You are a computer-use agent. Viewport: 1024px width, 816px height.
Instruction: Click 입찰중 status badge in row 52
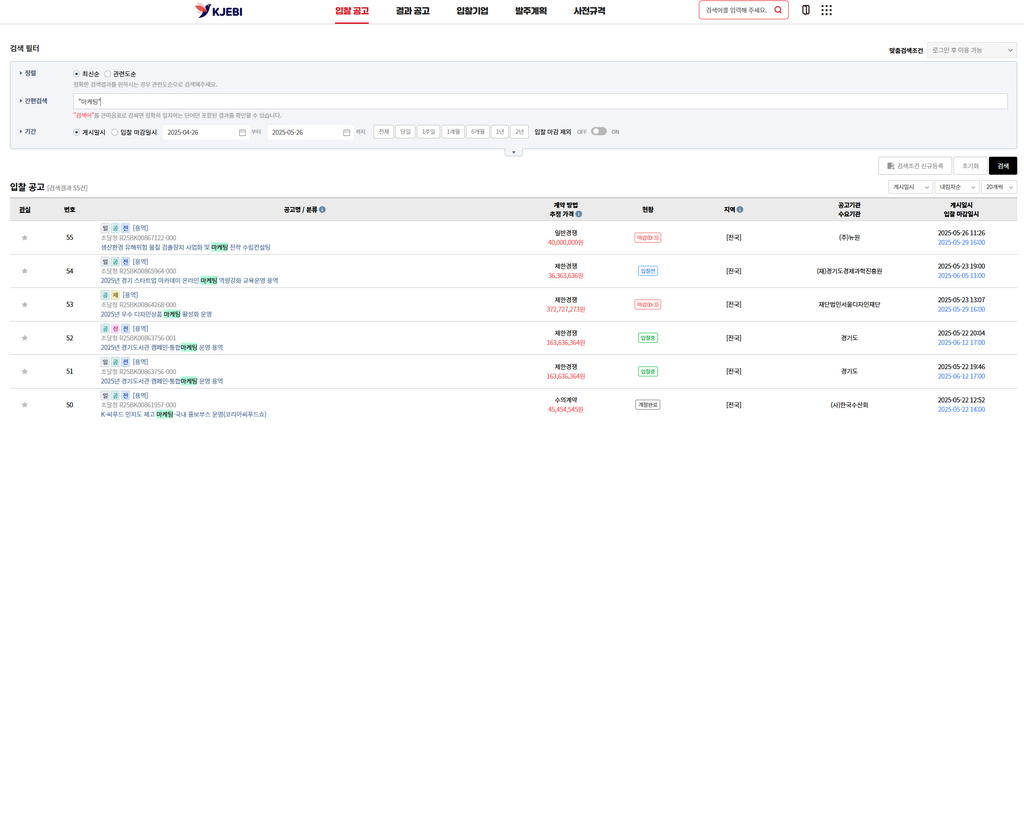click(648, 338)
